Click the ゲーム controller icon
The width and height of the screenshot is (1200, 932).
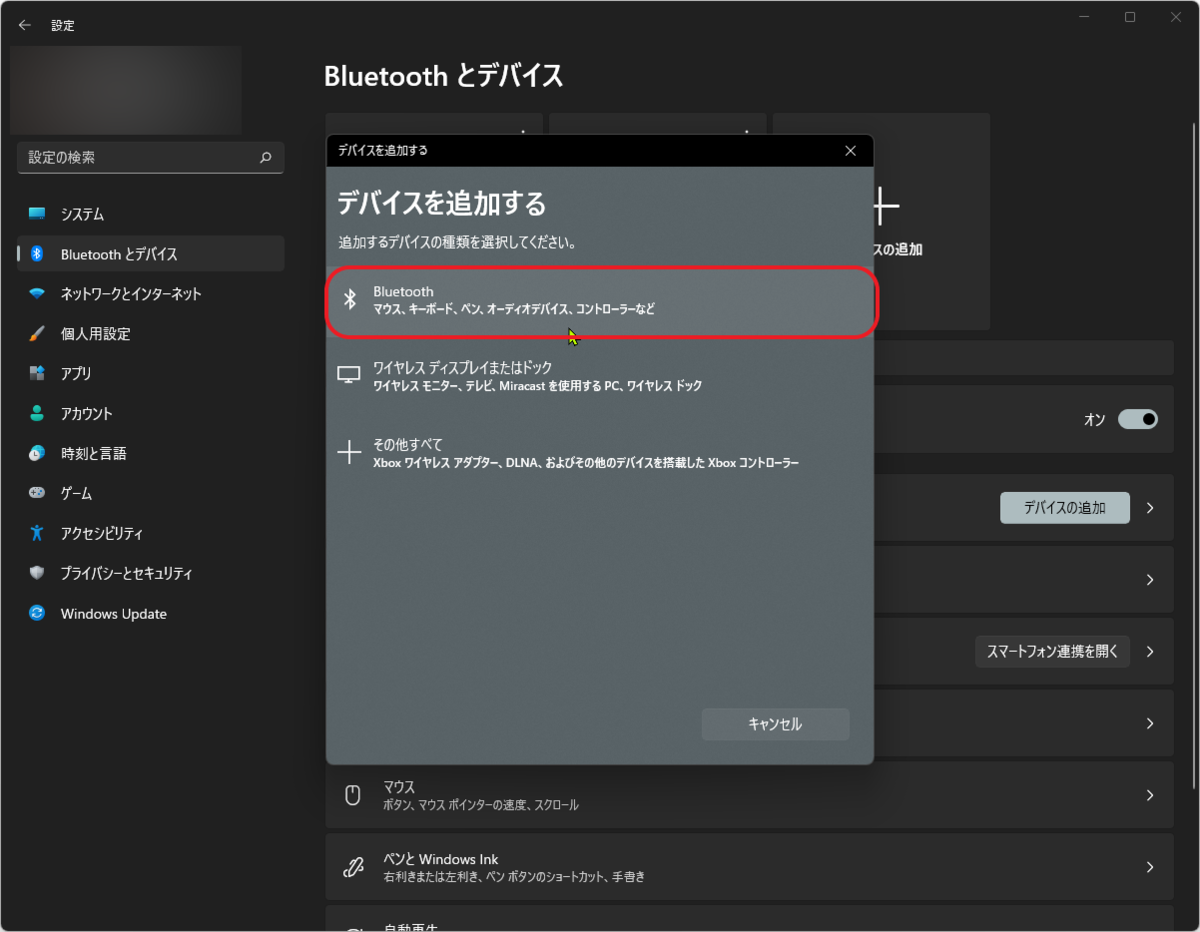click(37, 493)
